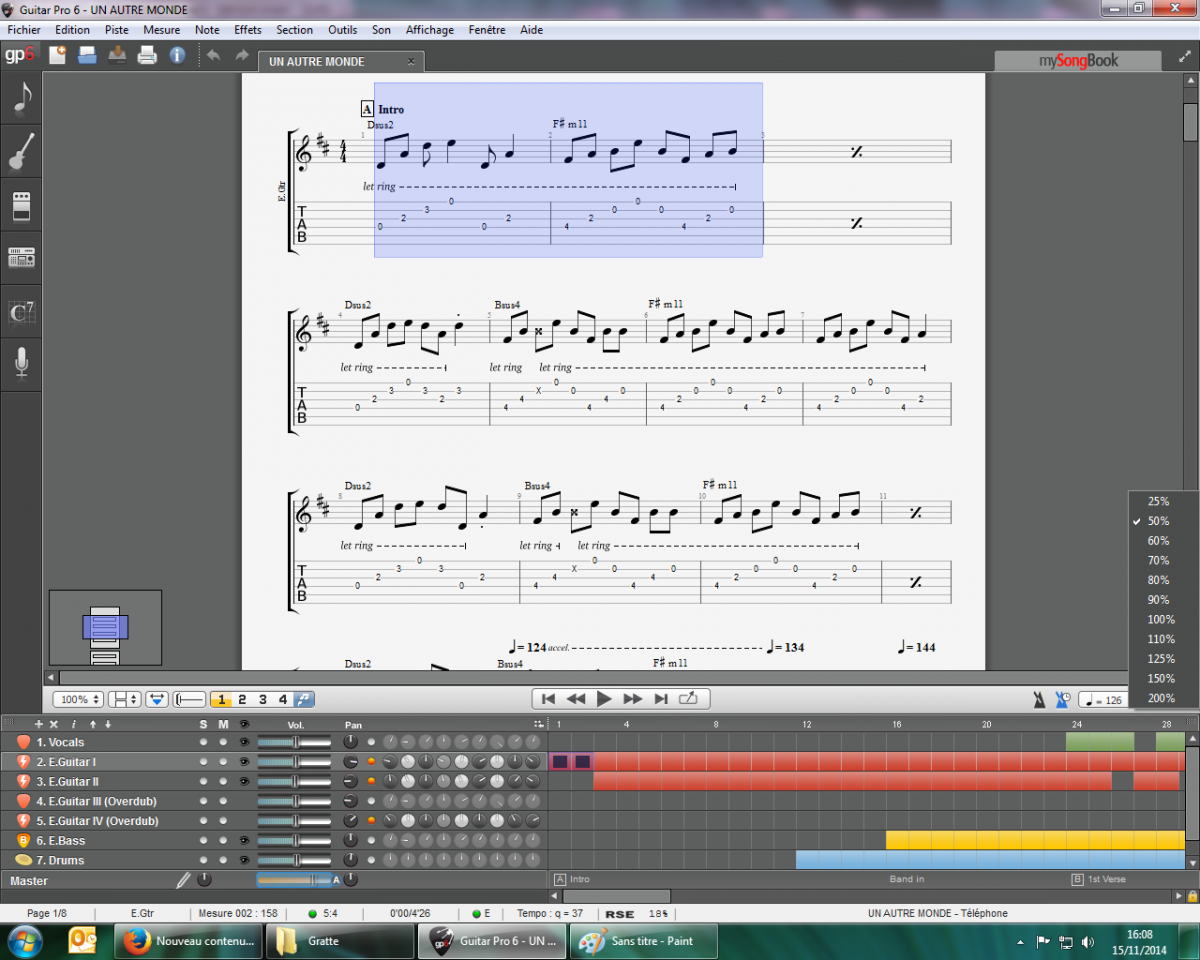This screenshot has width=1200, height=960.
Task: Create a new file from toolbar
Action: (x=57, y=55)
